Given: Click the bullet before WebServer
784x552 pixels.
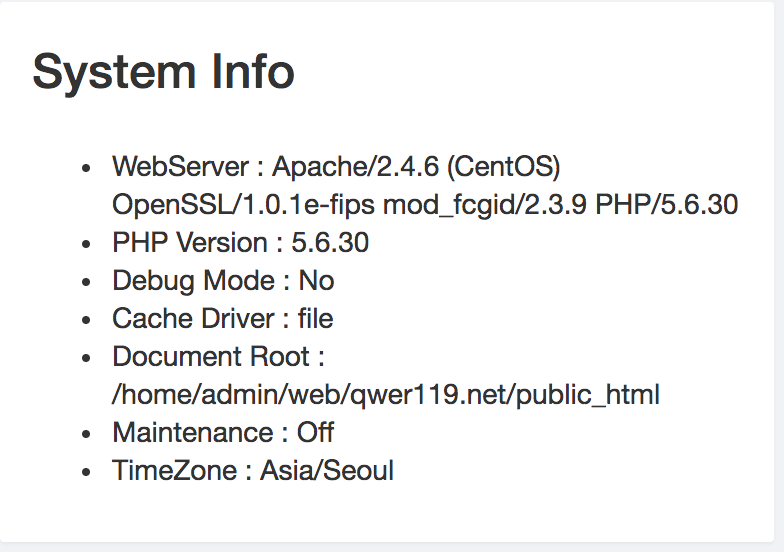Looking at the screenshot, I should pos(88,167).
